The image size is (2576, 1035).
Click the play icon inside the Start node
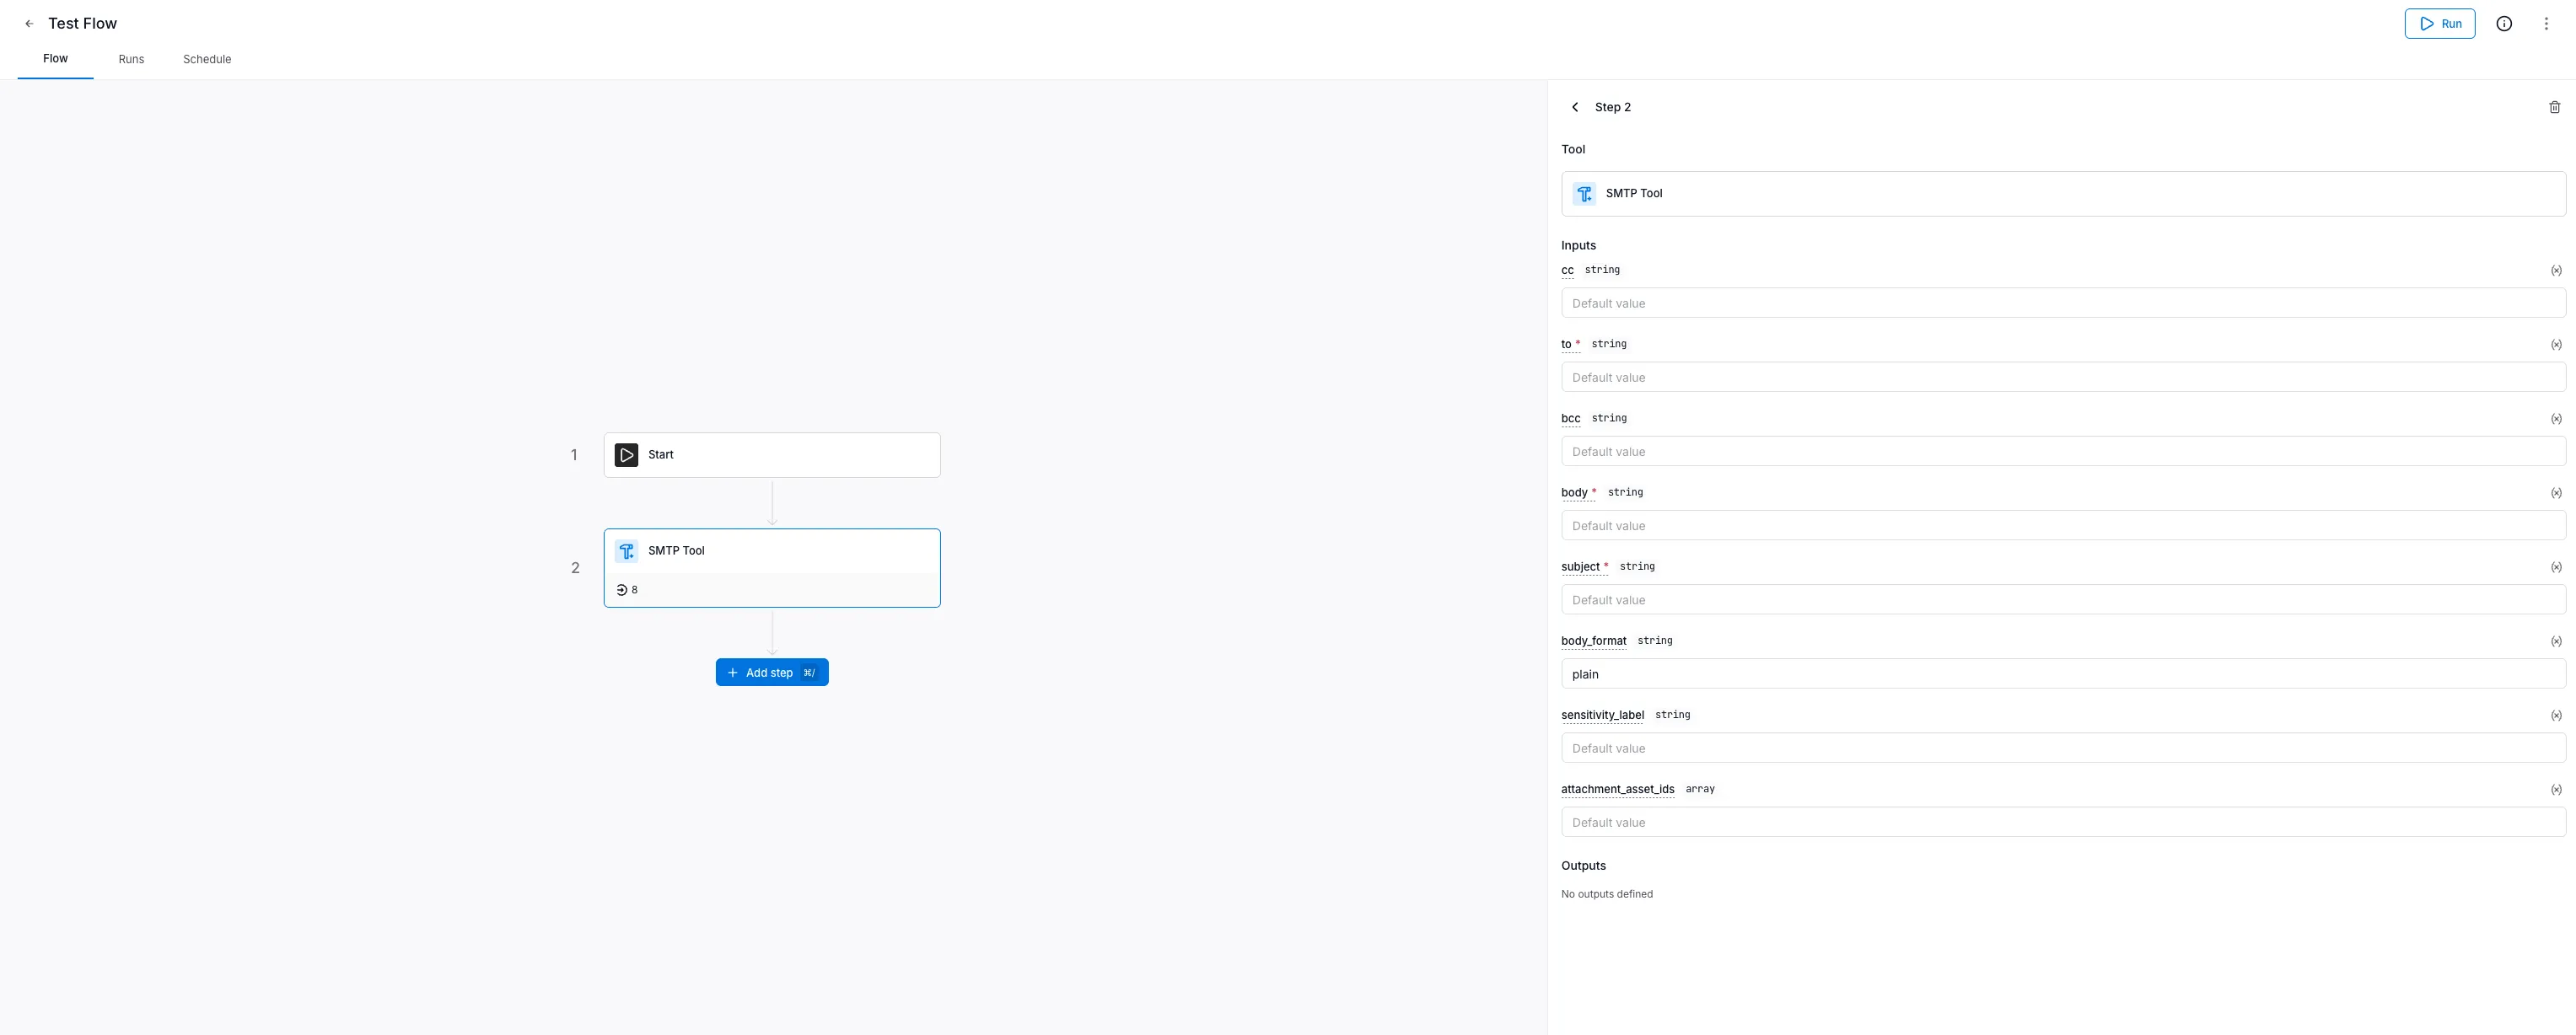coord(627,454)
